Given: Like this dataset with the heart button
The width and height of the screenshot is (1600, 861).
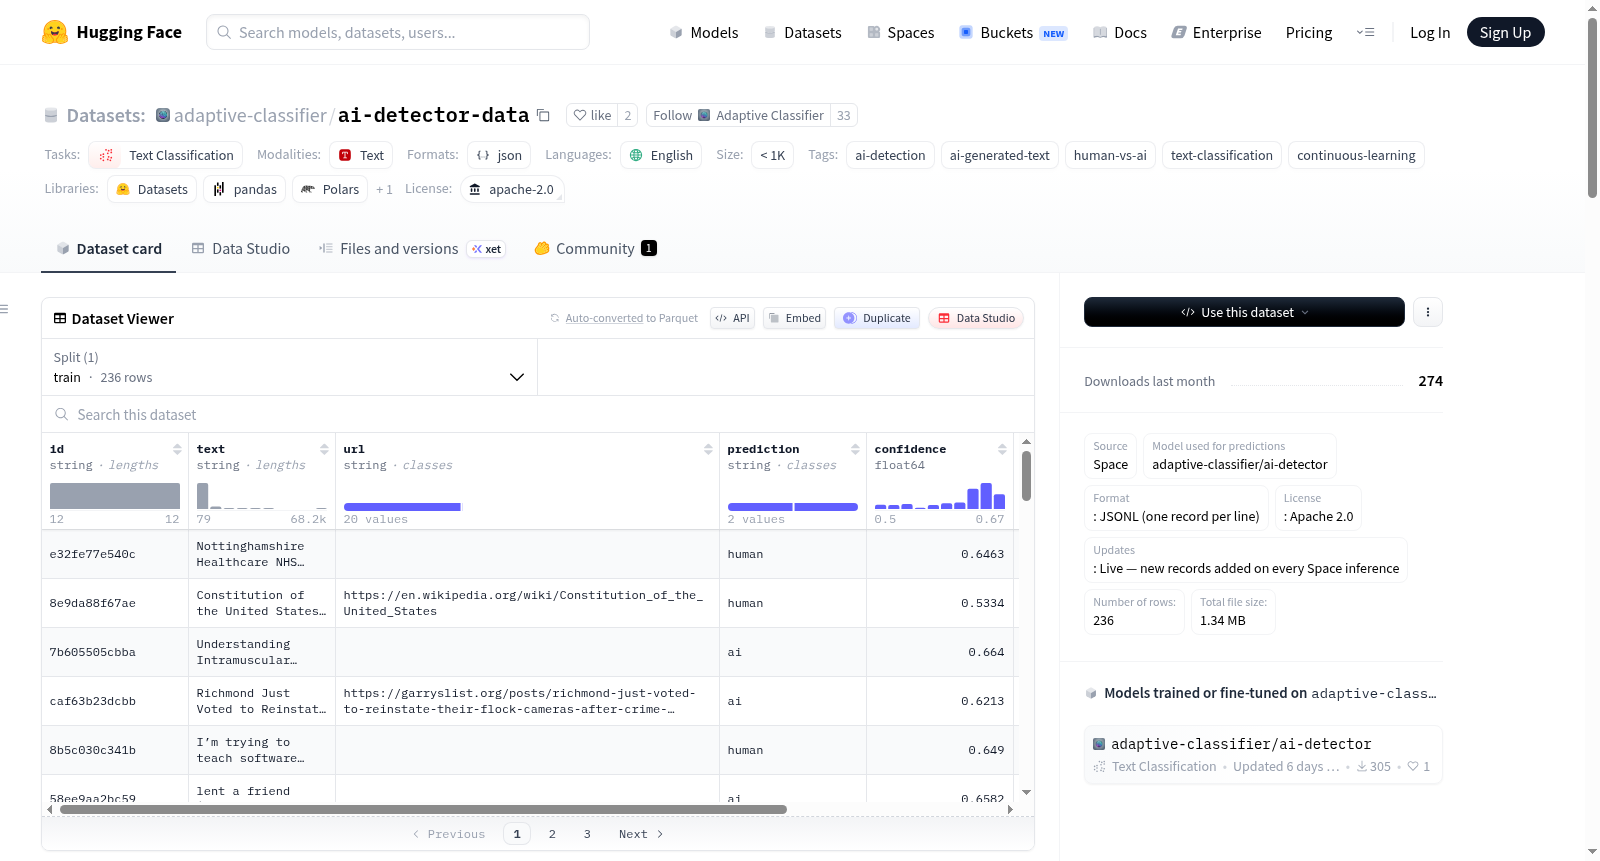Looking at the screenshot, I should coord(592,115).
